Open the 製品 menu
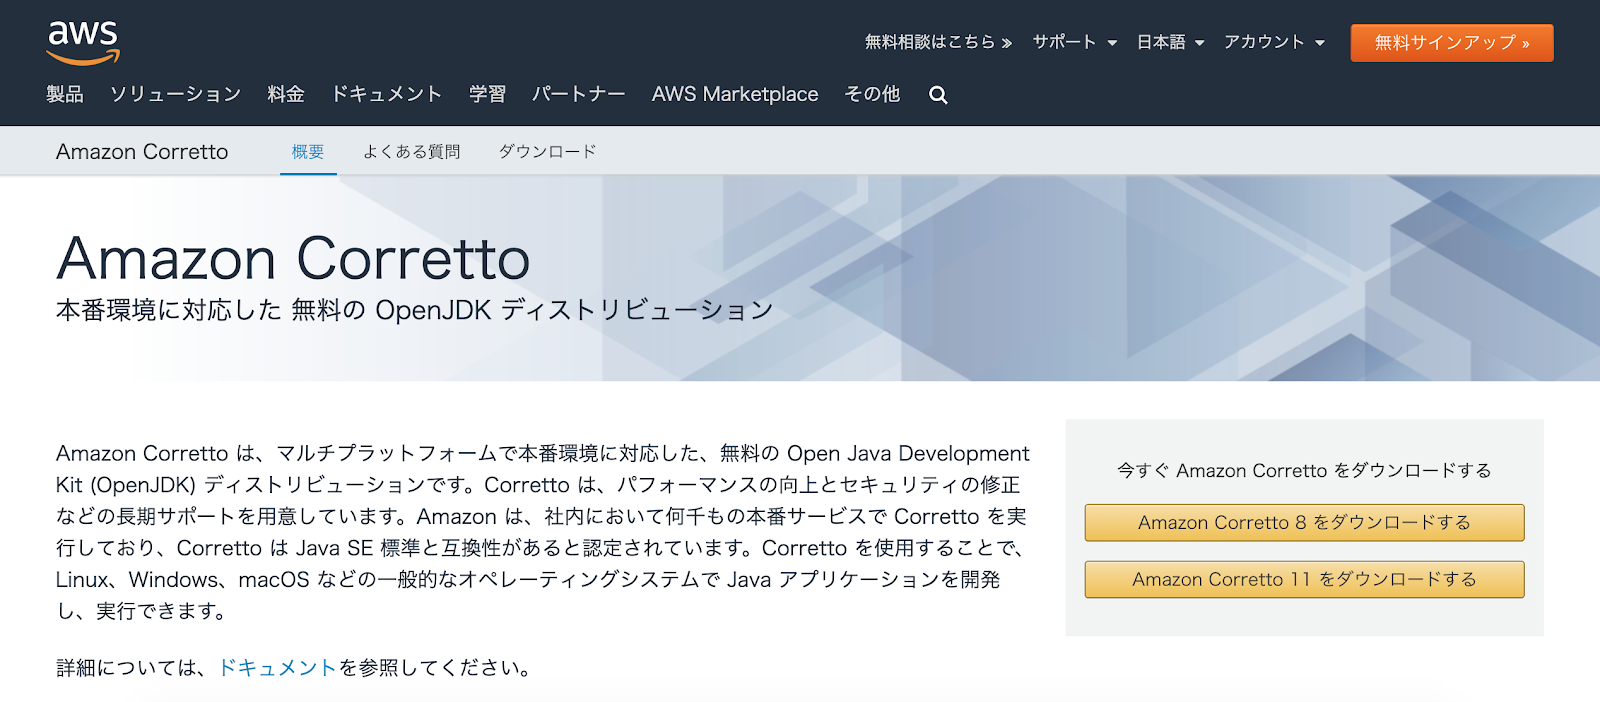The image size is (1600, 702). pyautogui.click(x=65, y=94)
